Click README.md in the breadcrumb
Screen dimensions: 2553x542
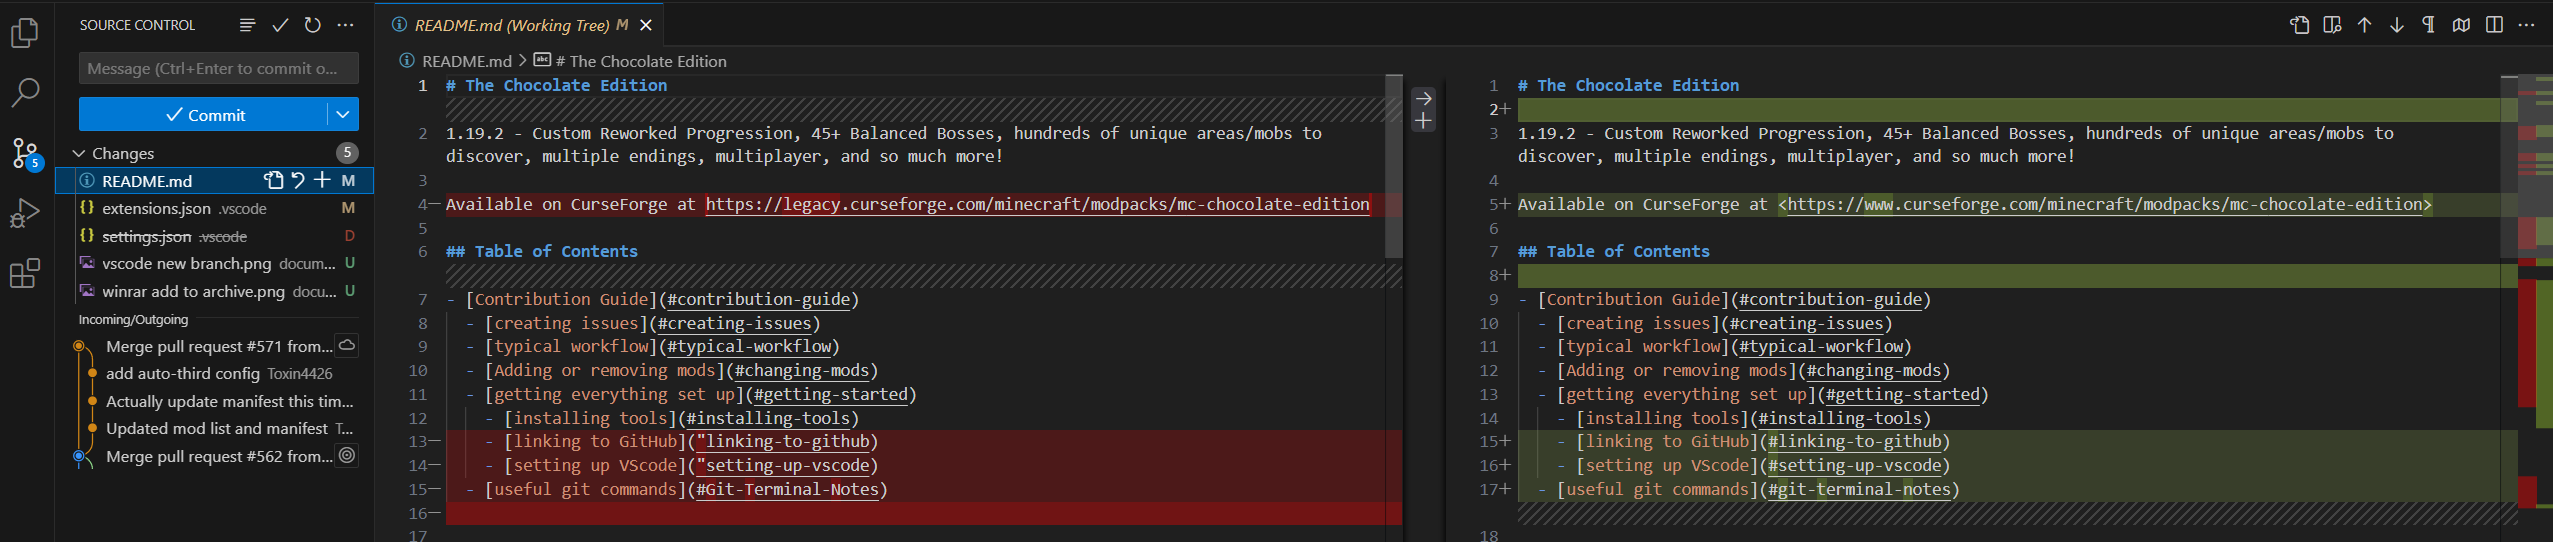pos(466,61)
